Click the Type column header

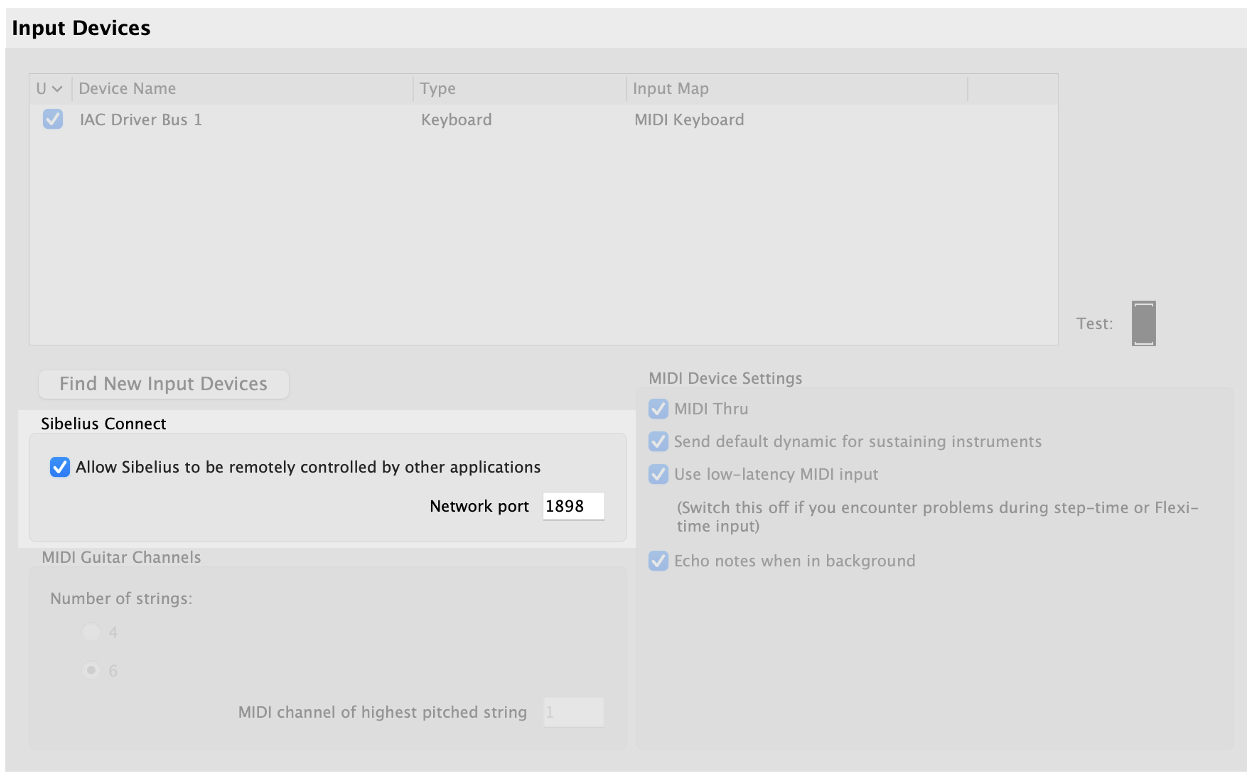[x=438, y=89]
